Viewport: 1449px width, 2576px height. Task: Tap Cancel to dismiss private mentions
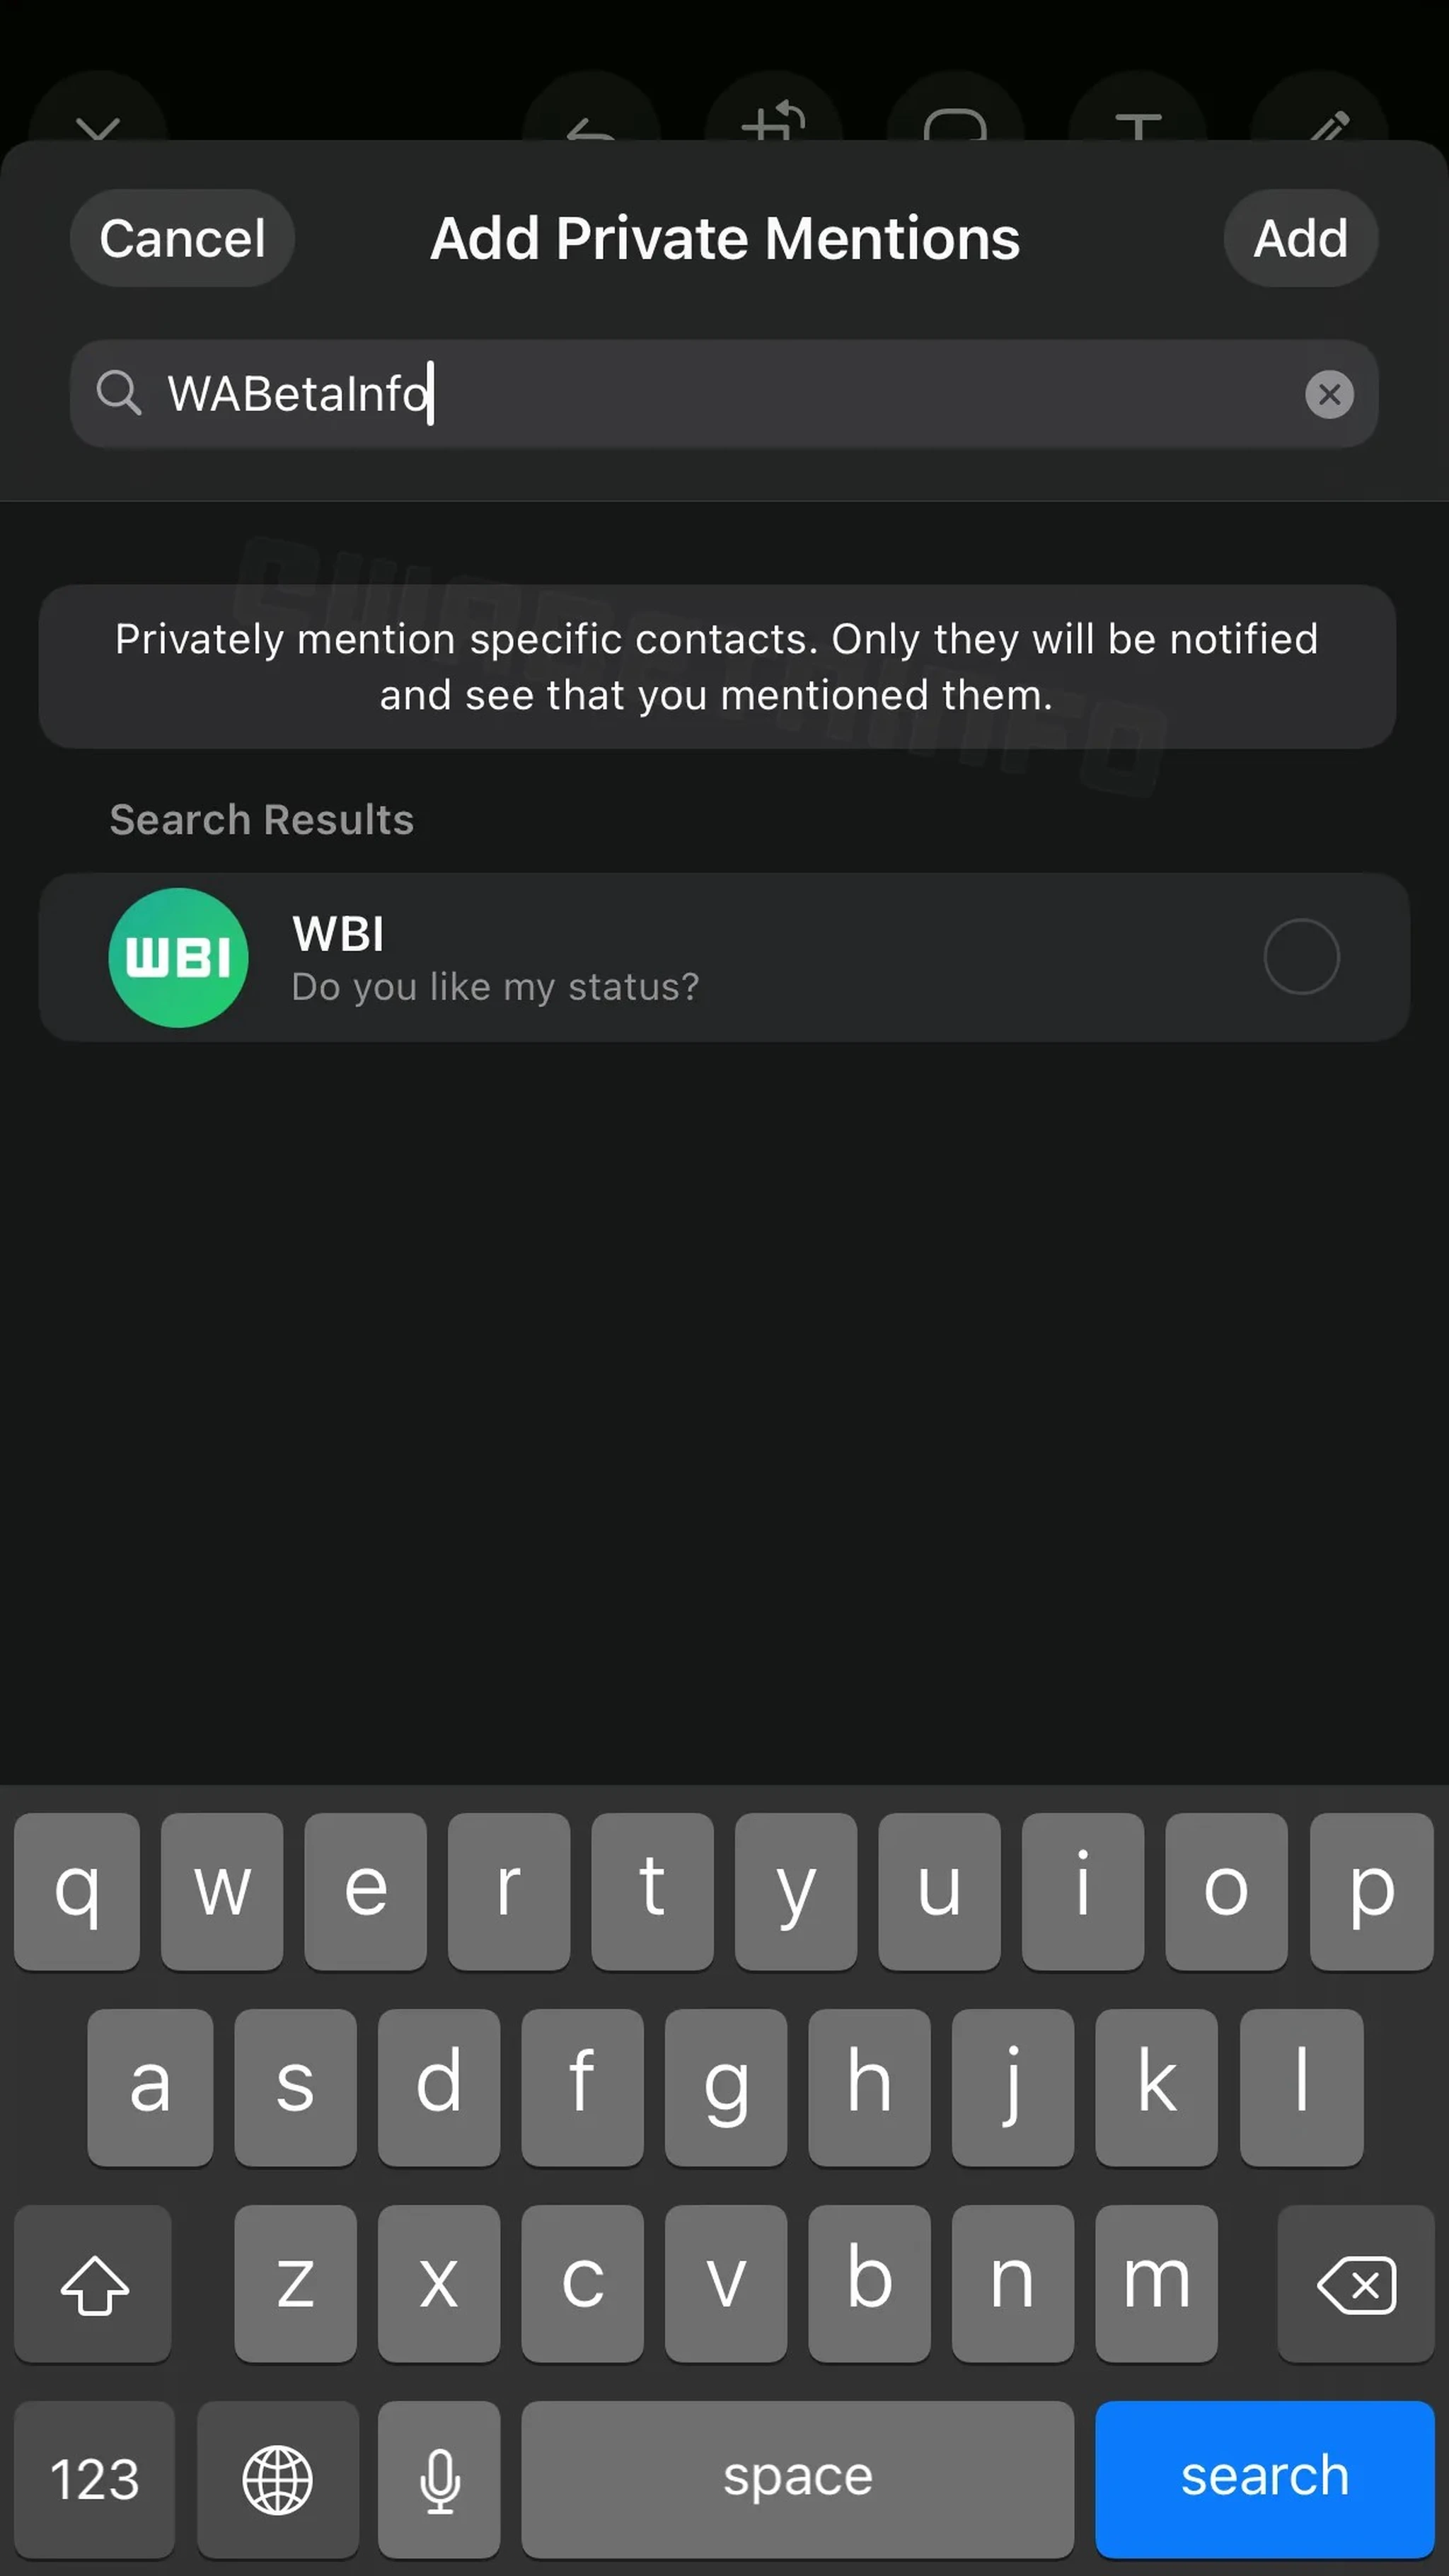183,237
